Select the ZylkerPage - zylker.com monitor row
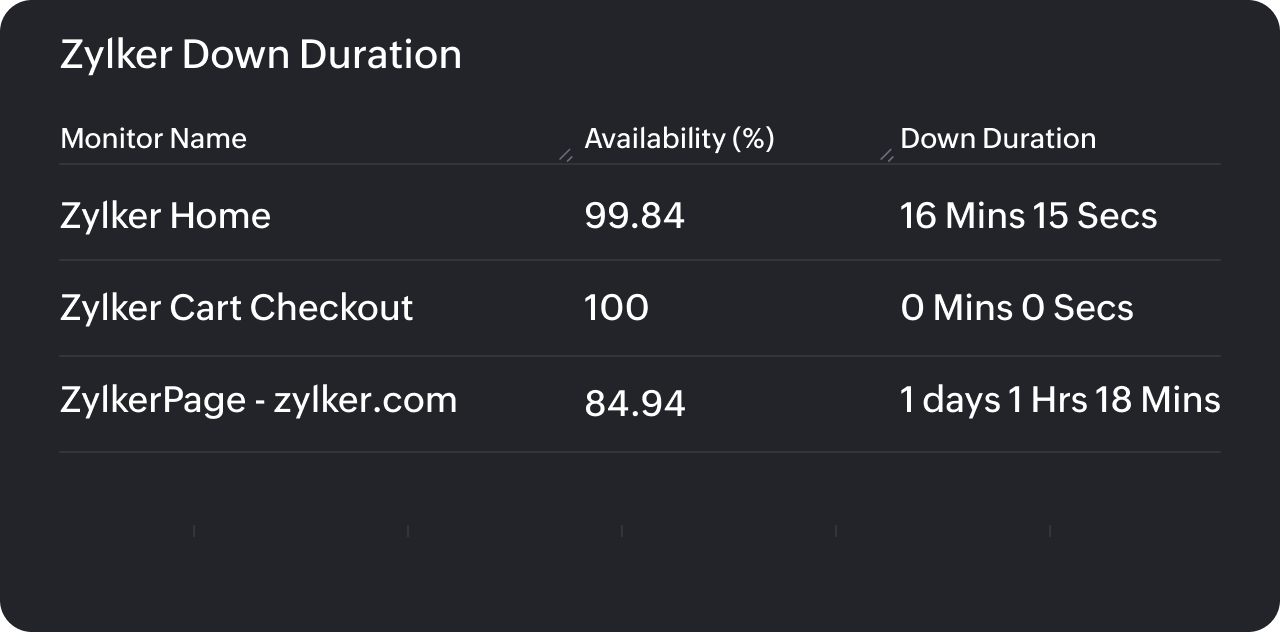The height and width of the screenshot is (632, 1280). (x=258, y=399)
